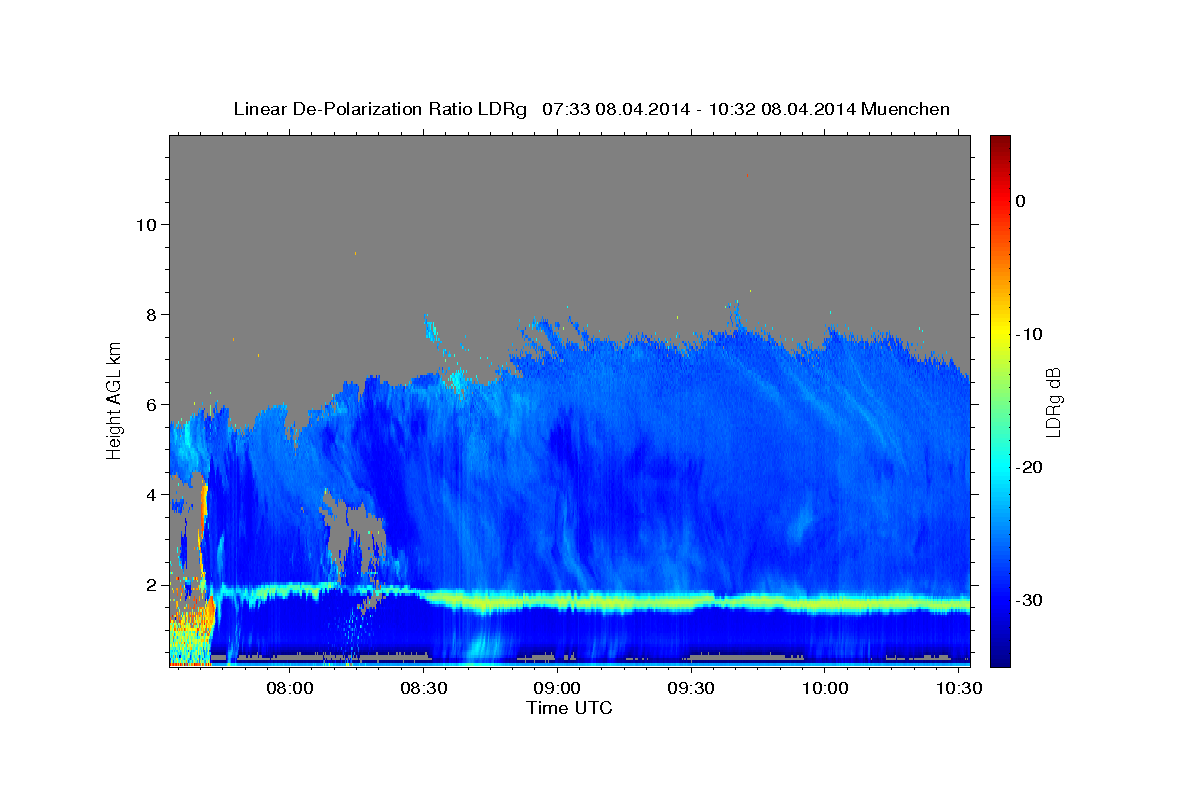Click the colorbar value 0
Viewport: 1200px width, 800px height.
[x=1020, y=201]
